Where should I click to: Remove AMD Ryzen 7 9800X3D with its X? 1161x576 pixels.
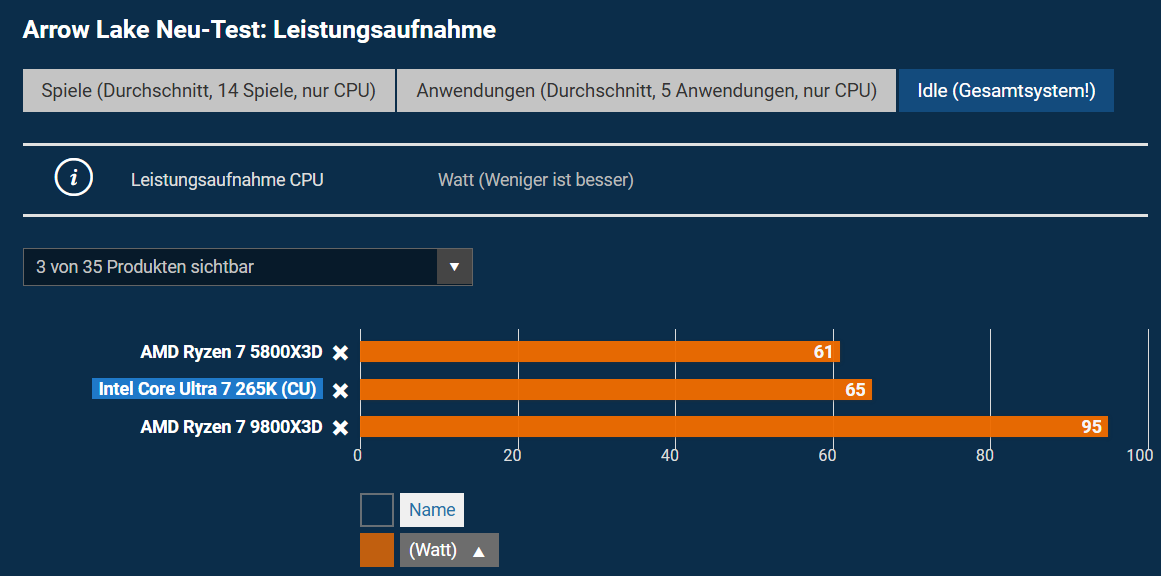341,427
